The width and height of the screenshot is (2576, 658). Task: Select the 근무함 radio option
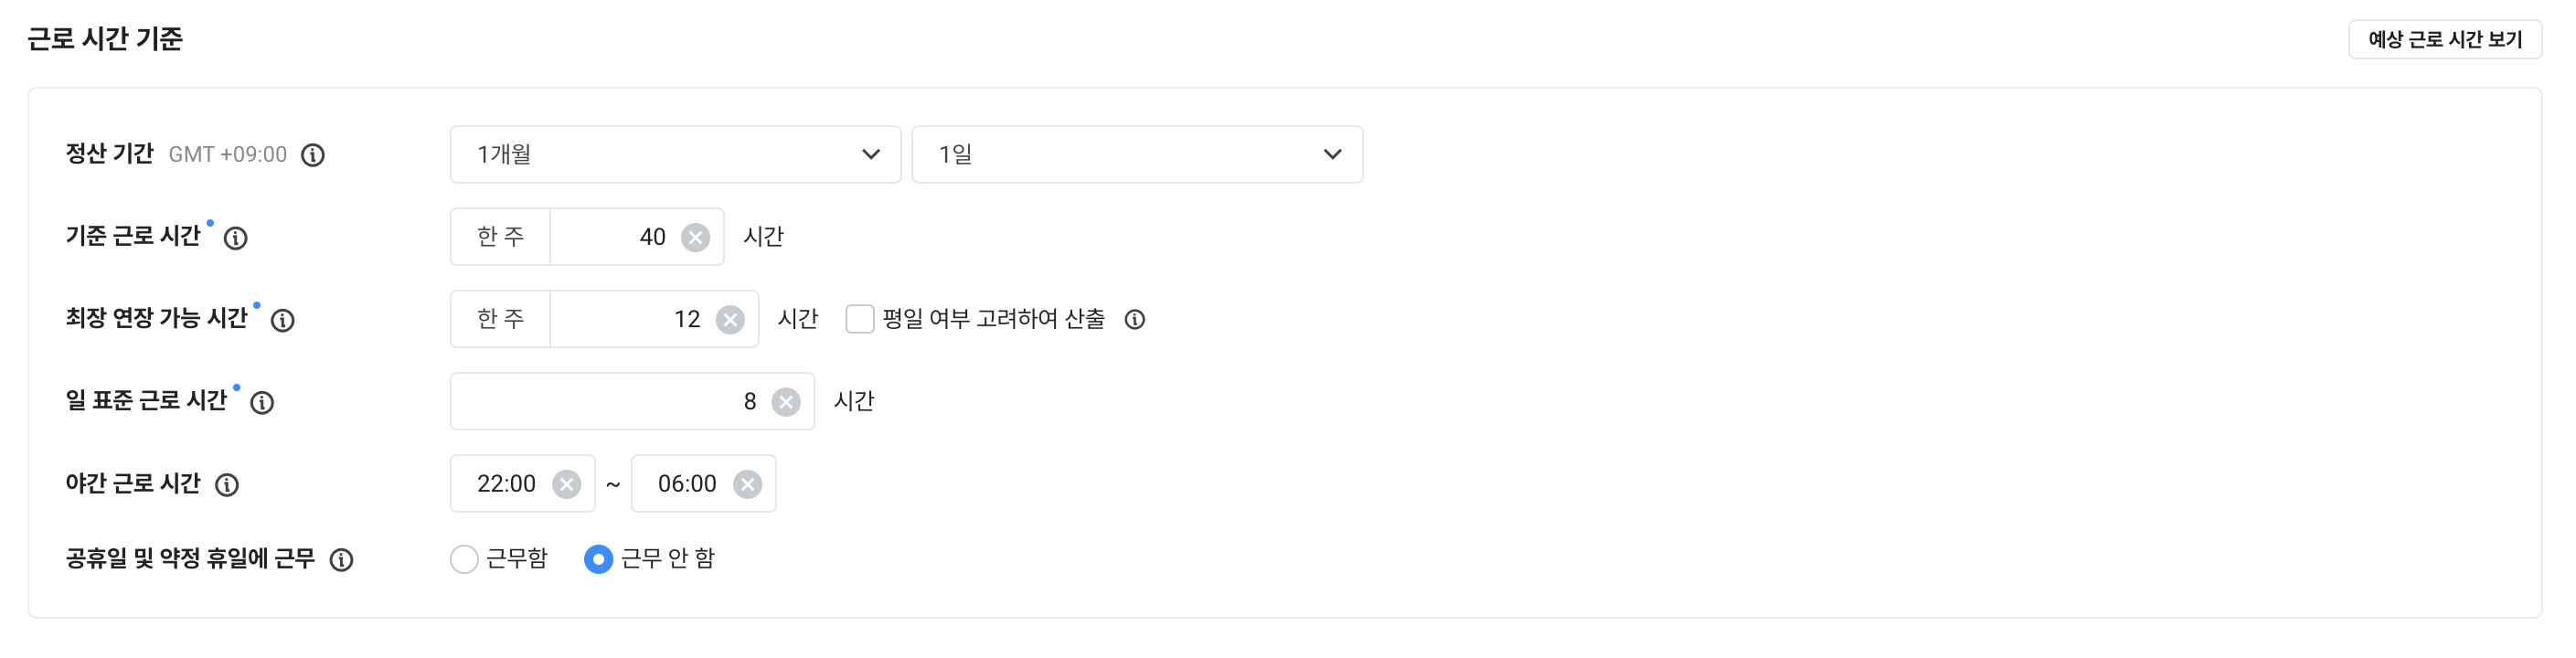coord(464,559)
